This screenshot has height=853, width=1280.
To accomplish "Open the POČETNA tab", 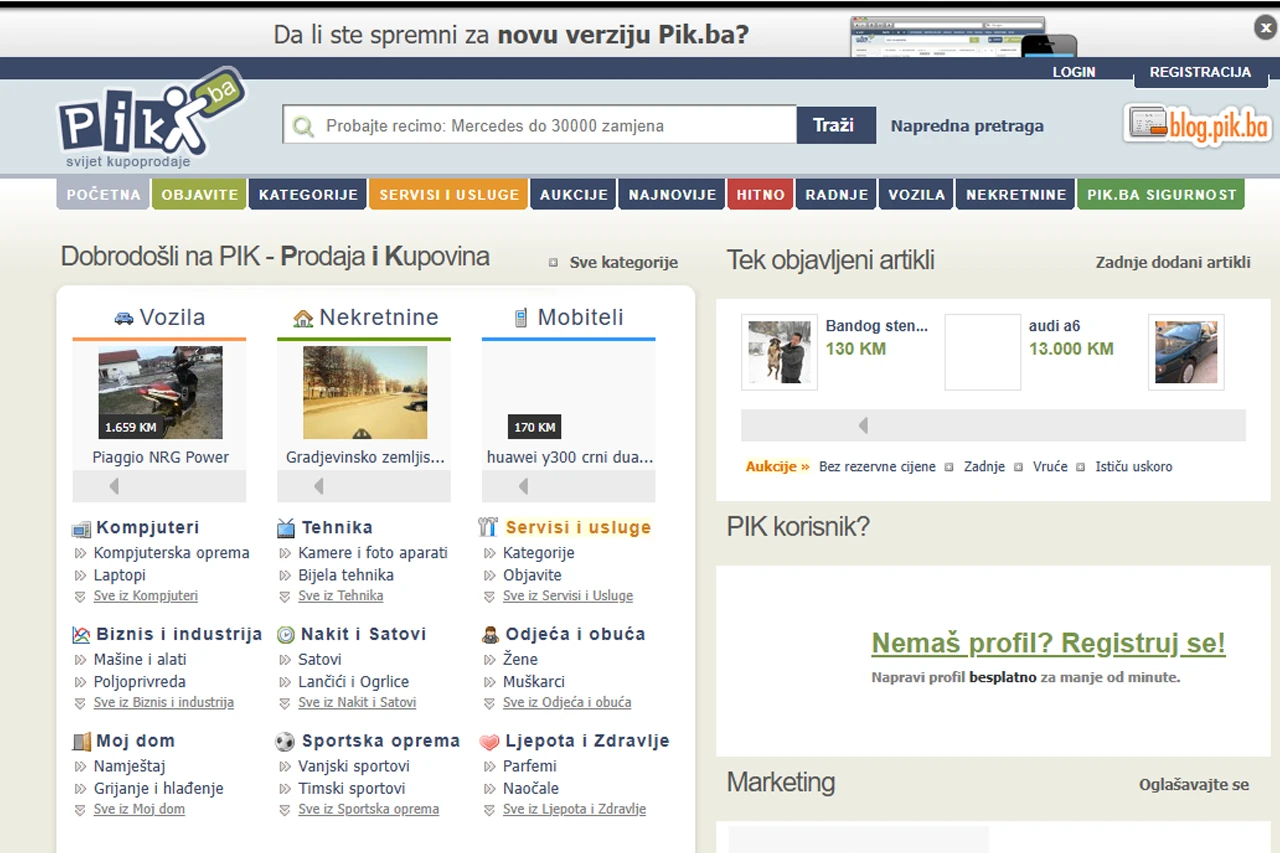I will click(104, 194).
